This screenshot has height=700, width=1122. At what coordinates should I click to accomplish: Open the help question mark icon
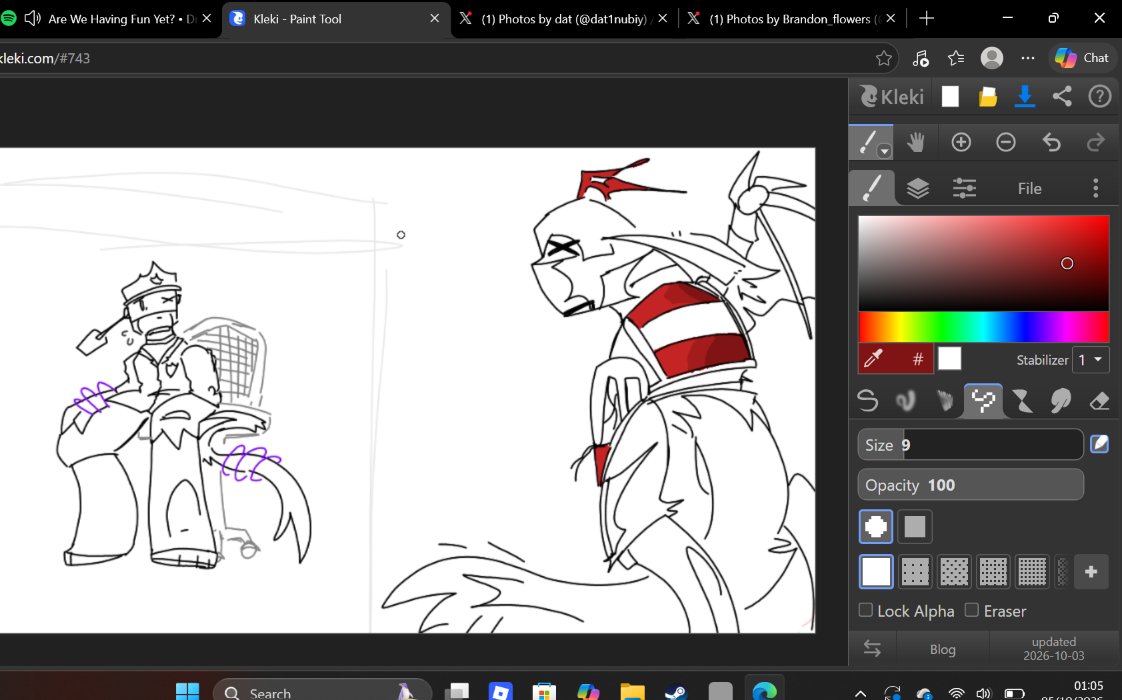(x=1099, y=97)
